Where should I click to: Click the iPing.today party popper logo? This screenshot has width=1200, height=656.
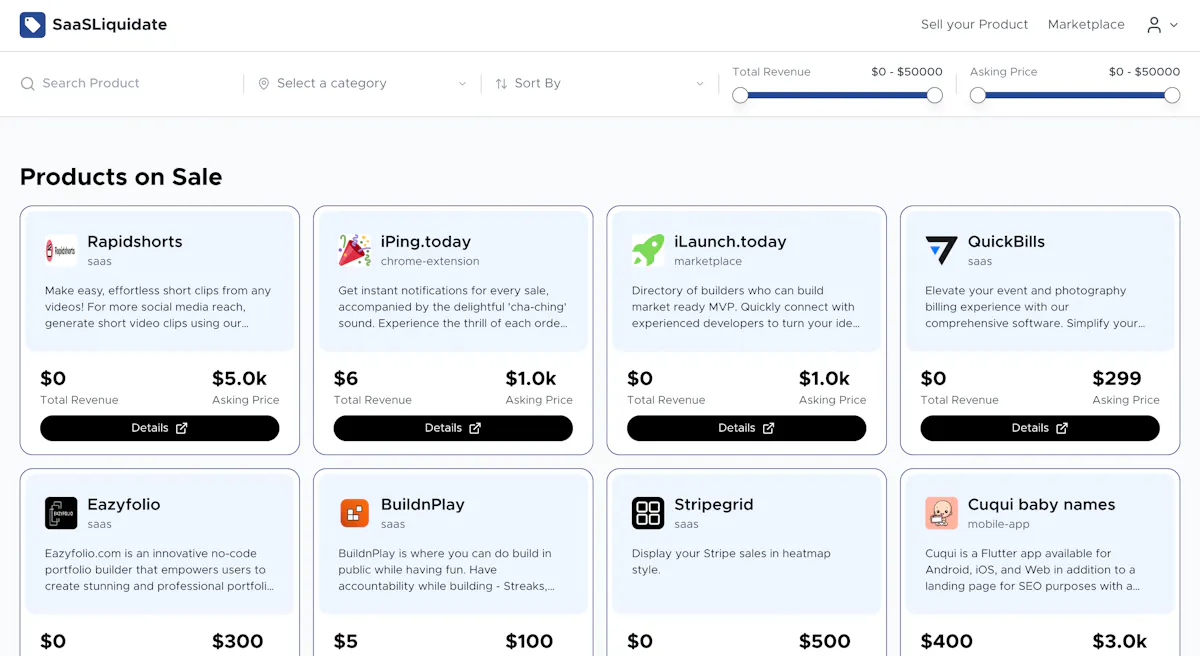354,250
